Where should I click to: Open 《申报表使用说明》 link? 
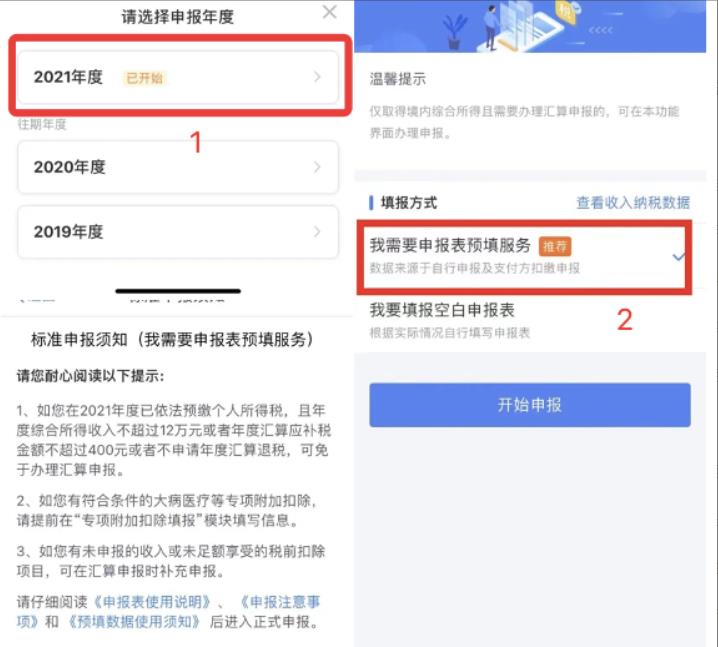tap(152, 602)
